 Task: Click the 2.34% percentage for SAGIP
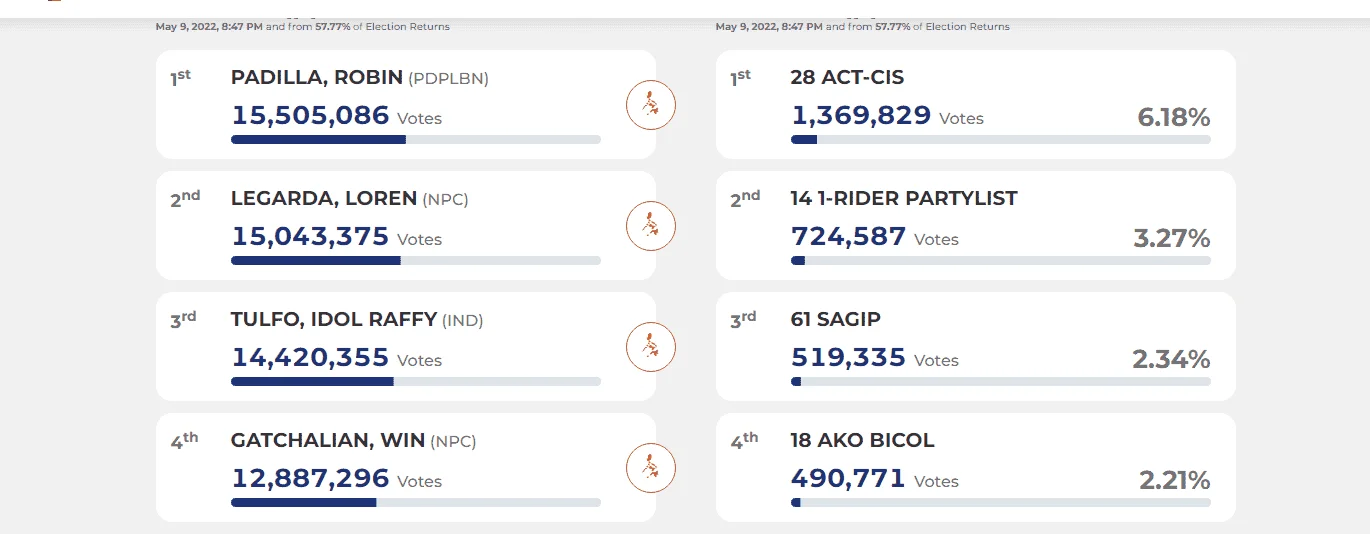(1171, 360)
